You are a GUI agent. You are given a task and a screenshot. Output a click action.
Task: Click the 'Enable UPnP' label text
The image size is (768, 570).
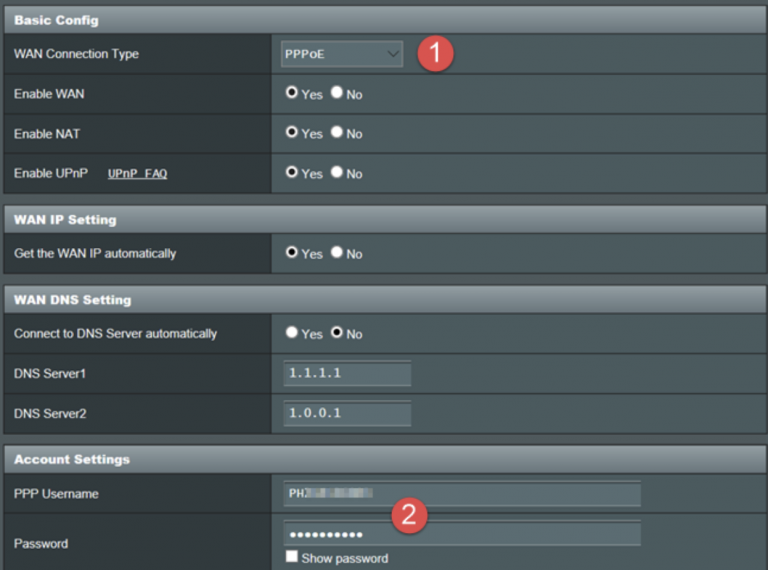tap(51, 173)
